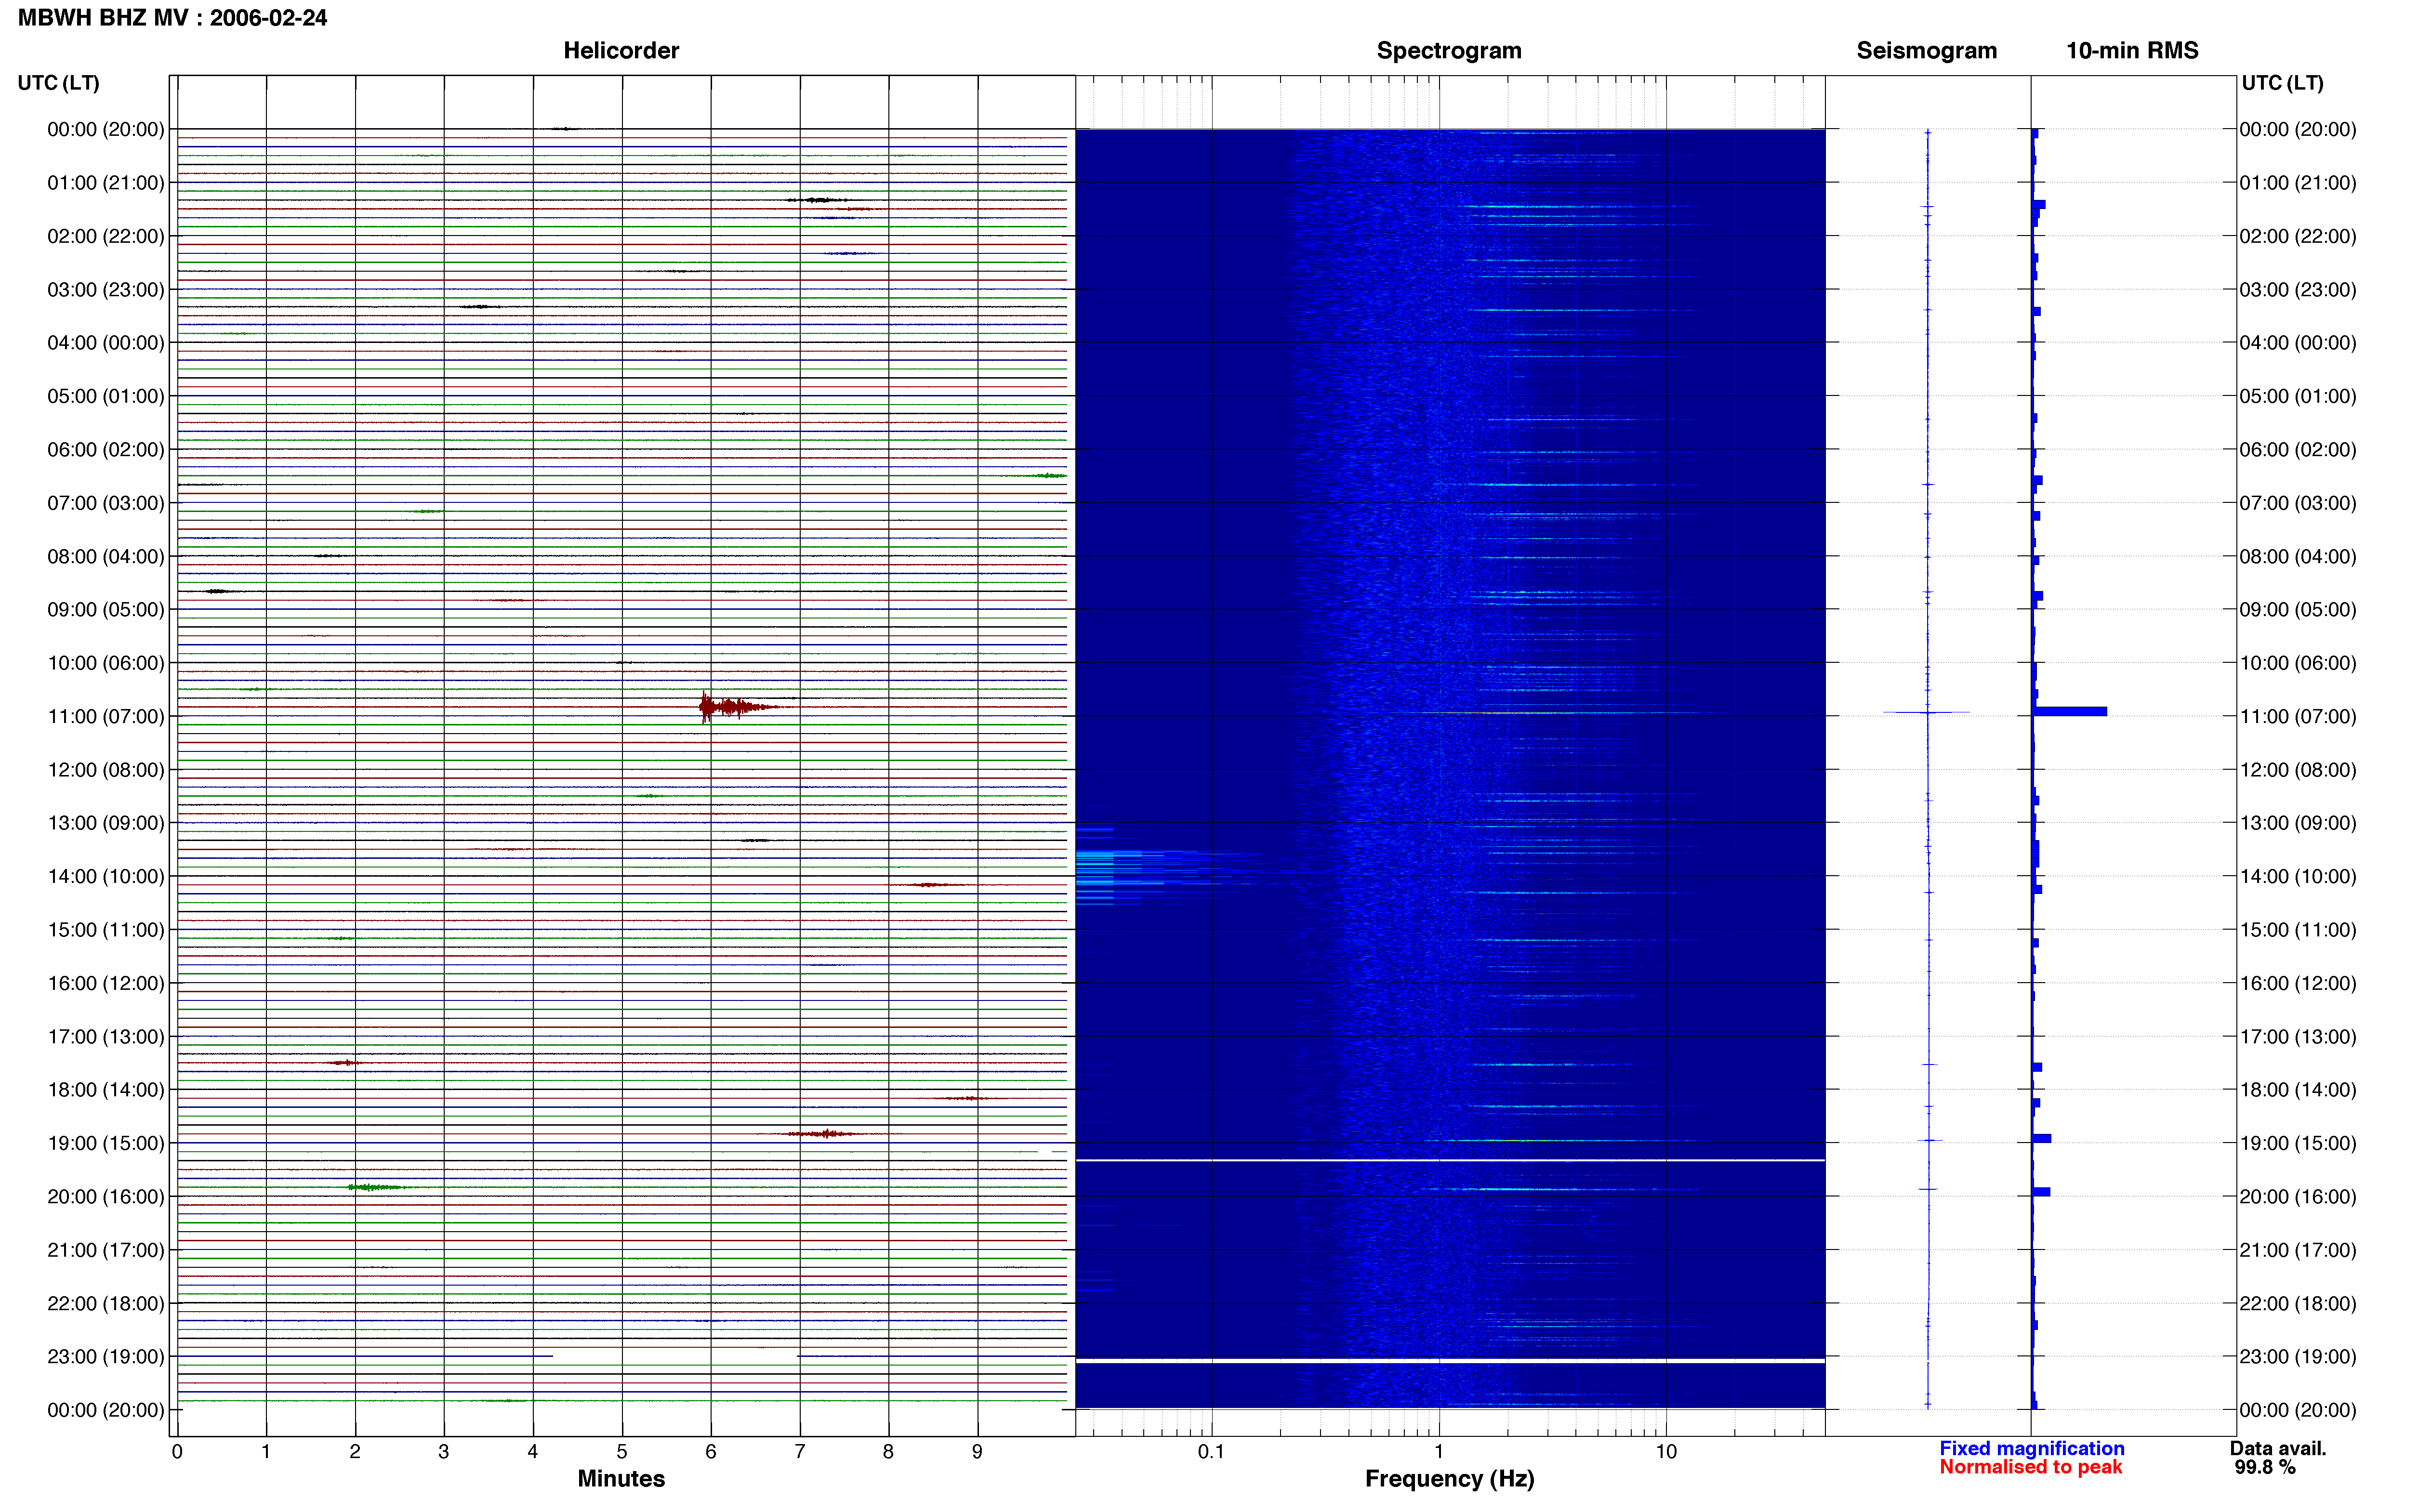Click the thick white data-gap band near 23:05 in Spectrogram

tap(1450, 1361)
